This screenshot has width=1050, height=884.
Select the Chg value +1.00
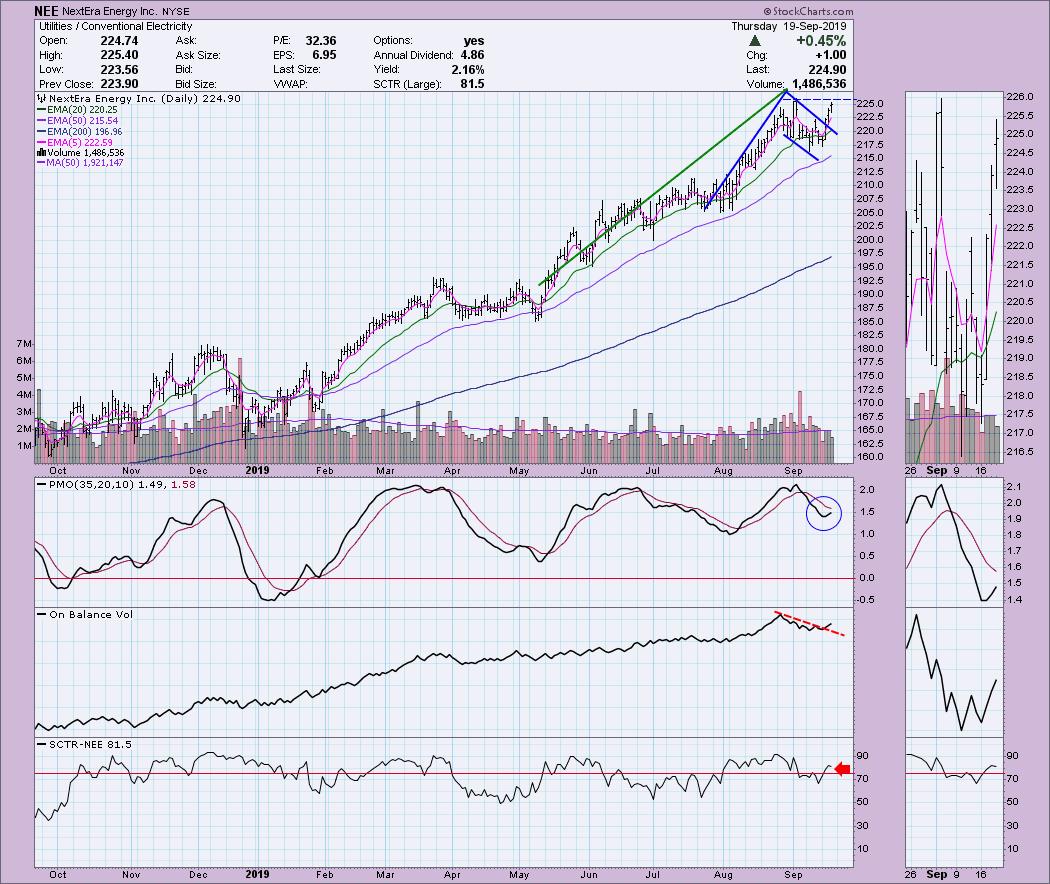[830, 55]
